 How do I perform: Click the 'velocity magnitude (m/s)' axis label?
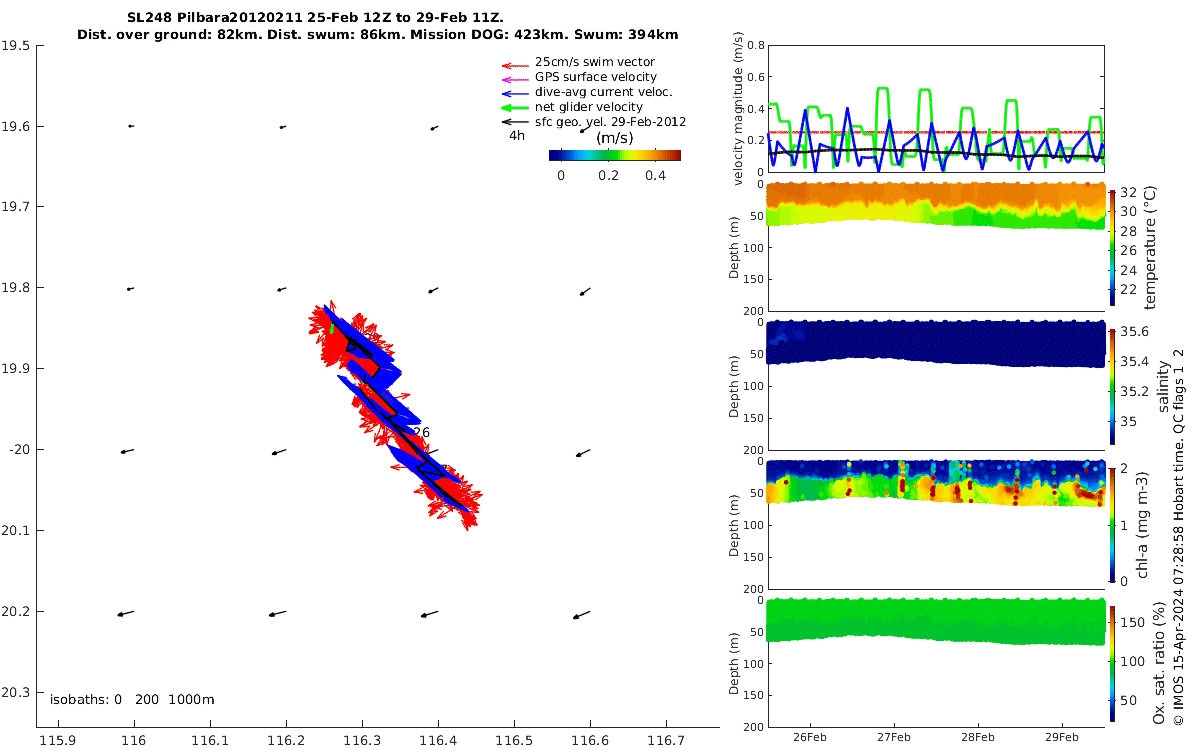739,108
